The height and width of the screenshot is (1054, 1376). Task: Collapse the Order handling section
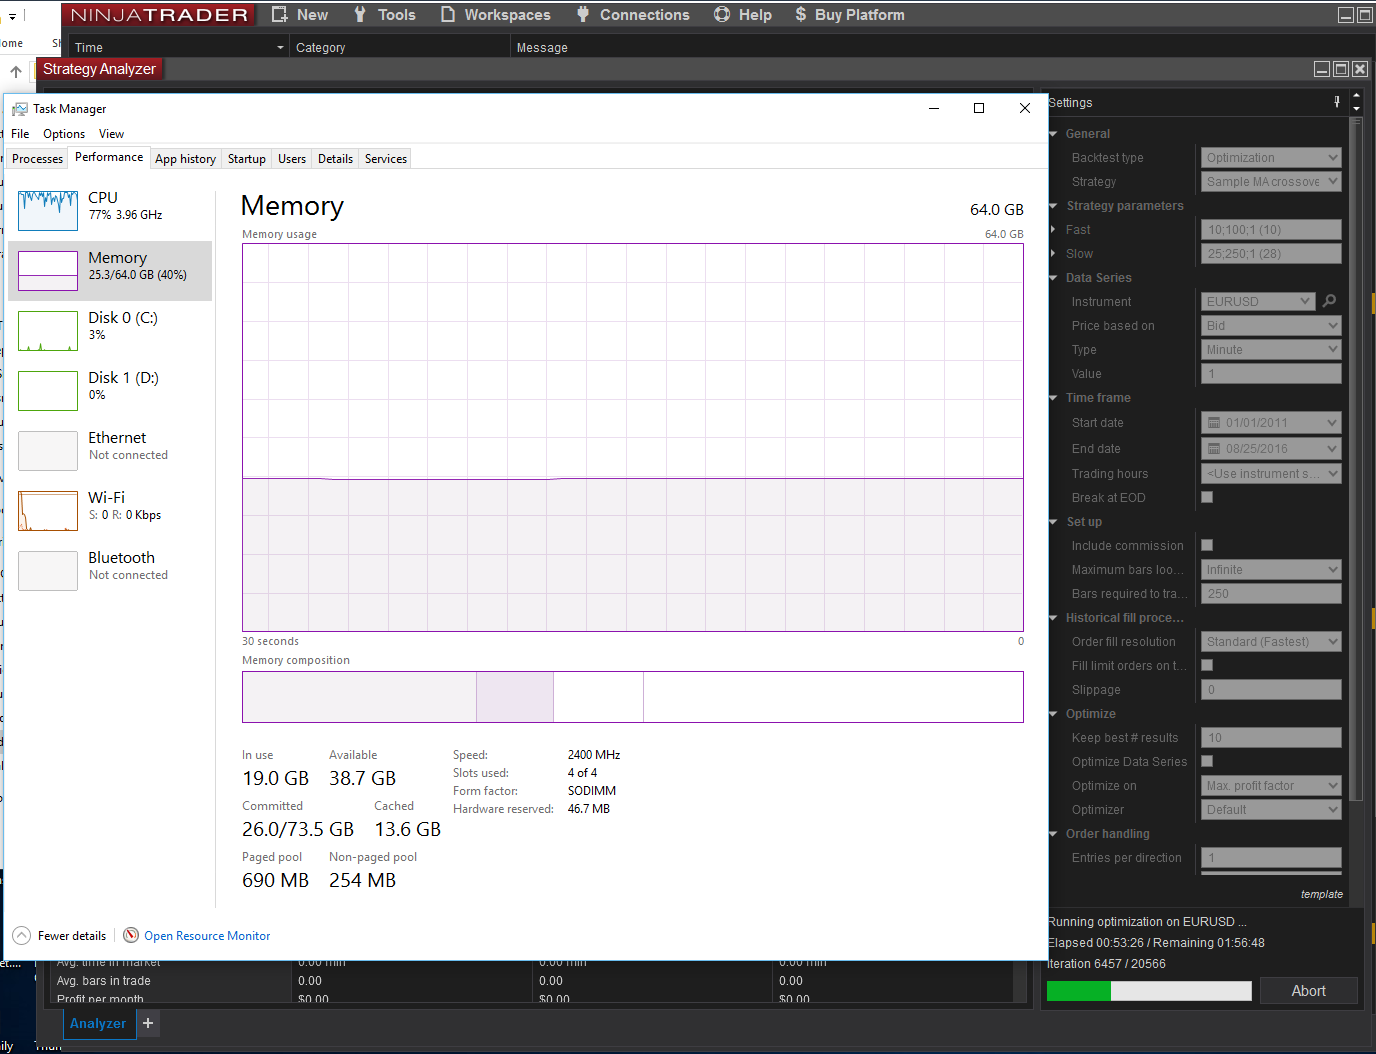(x=1053, y=834)
